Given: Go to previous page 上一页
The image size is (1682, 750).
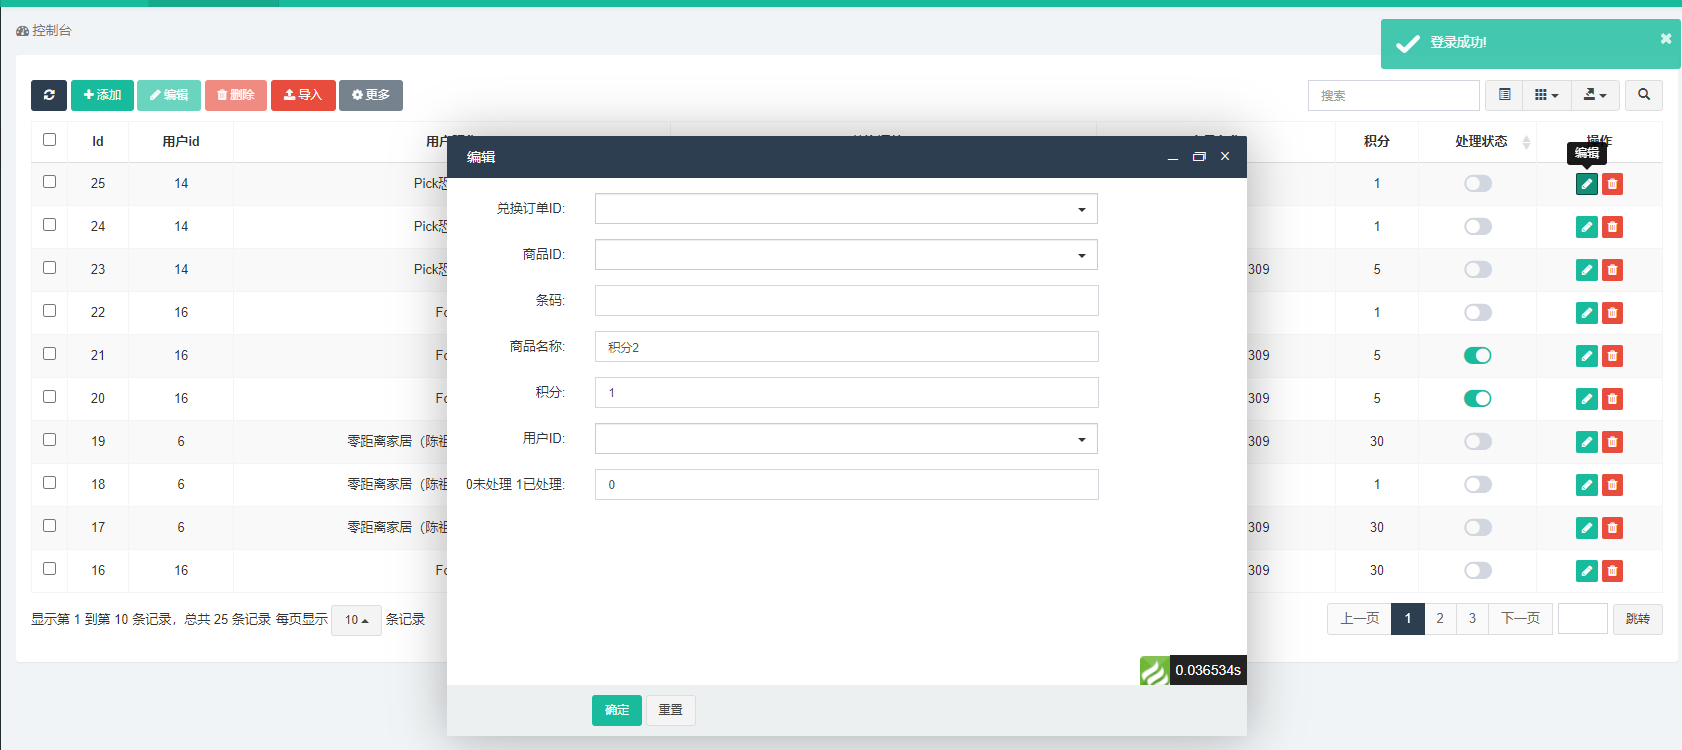Looking at the screenshot, I should (1360, 619).
